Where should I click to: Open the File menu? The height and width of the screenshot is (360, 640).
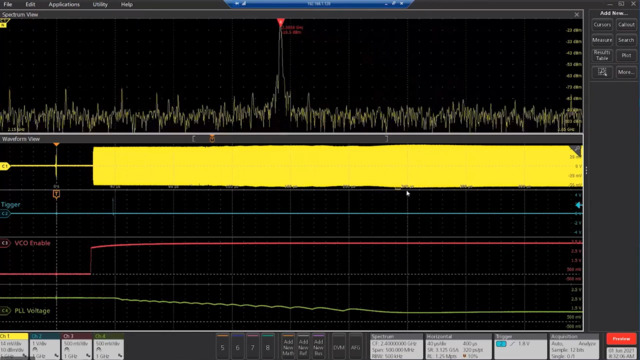click(8, 4)
